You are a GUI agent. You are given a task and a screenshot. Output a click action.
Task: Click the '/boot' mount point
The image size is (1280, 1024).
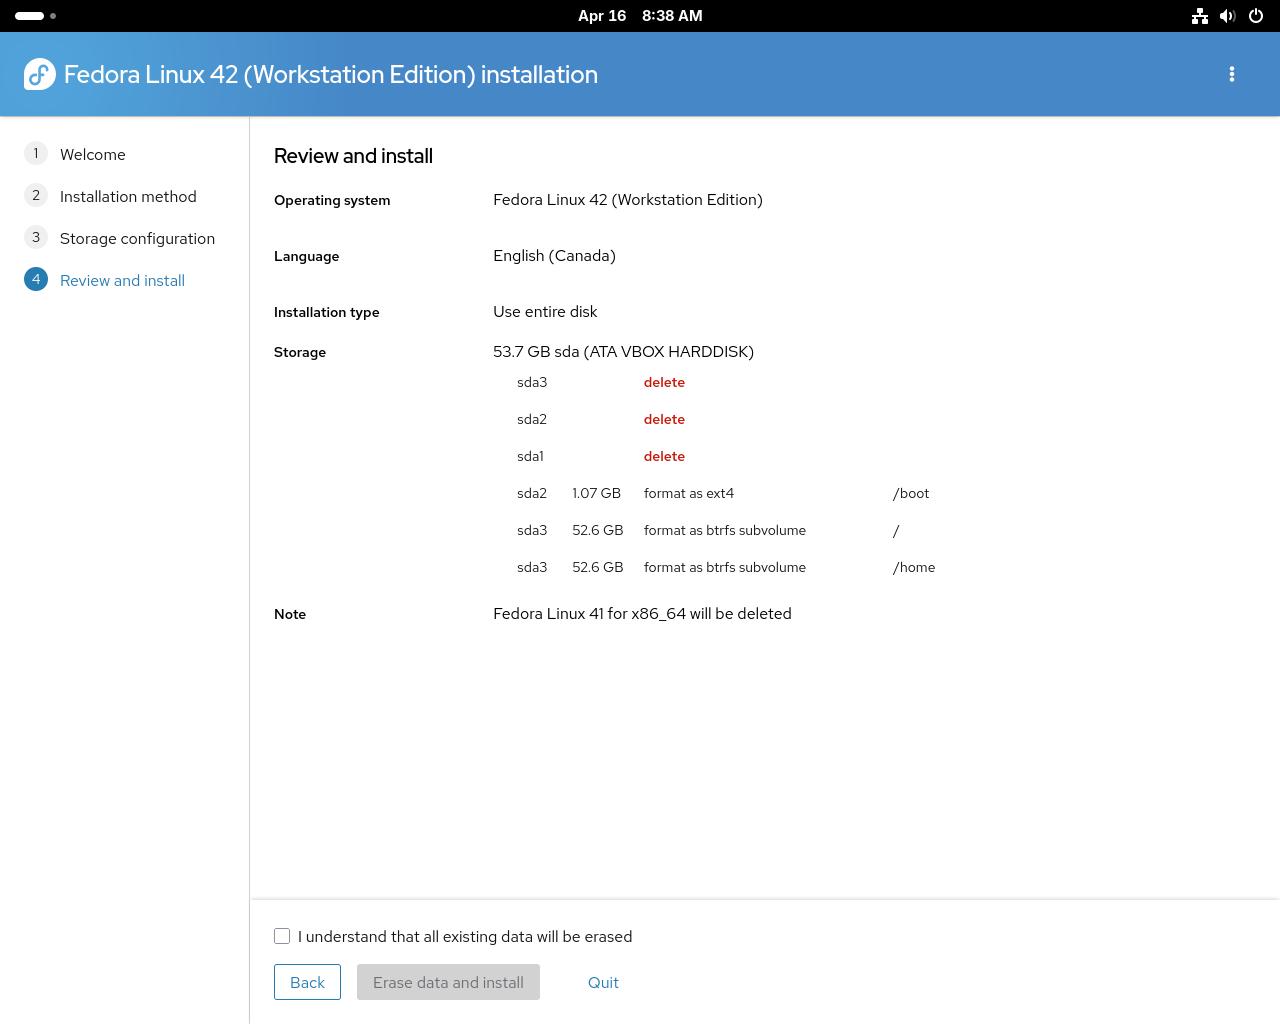(x=911, y=493)
